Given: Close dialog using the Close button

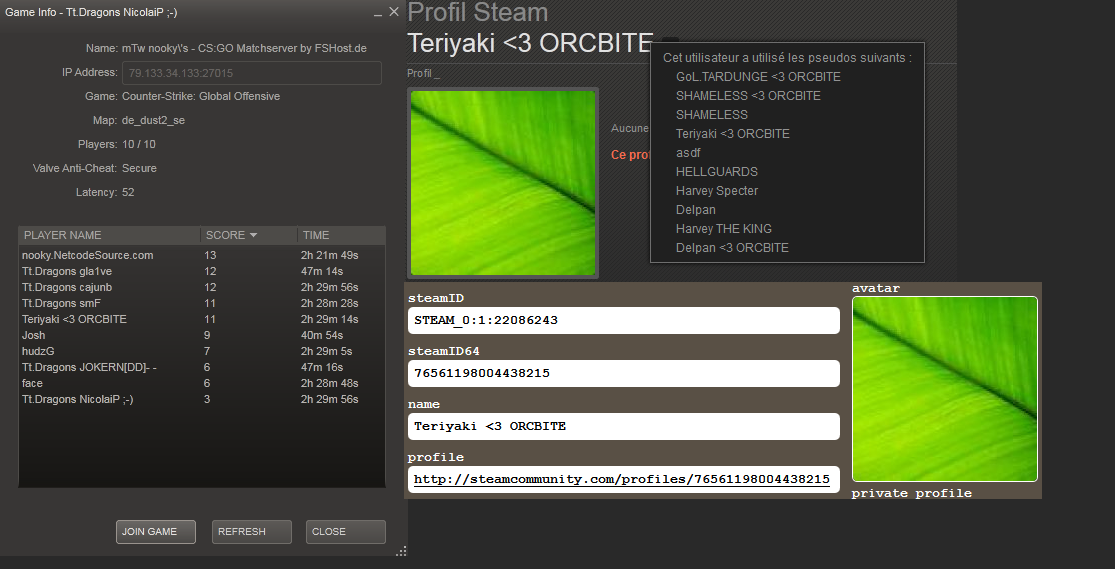Looking at the screenshot, I should [x=345, y=532].
